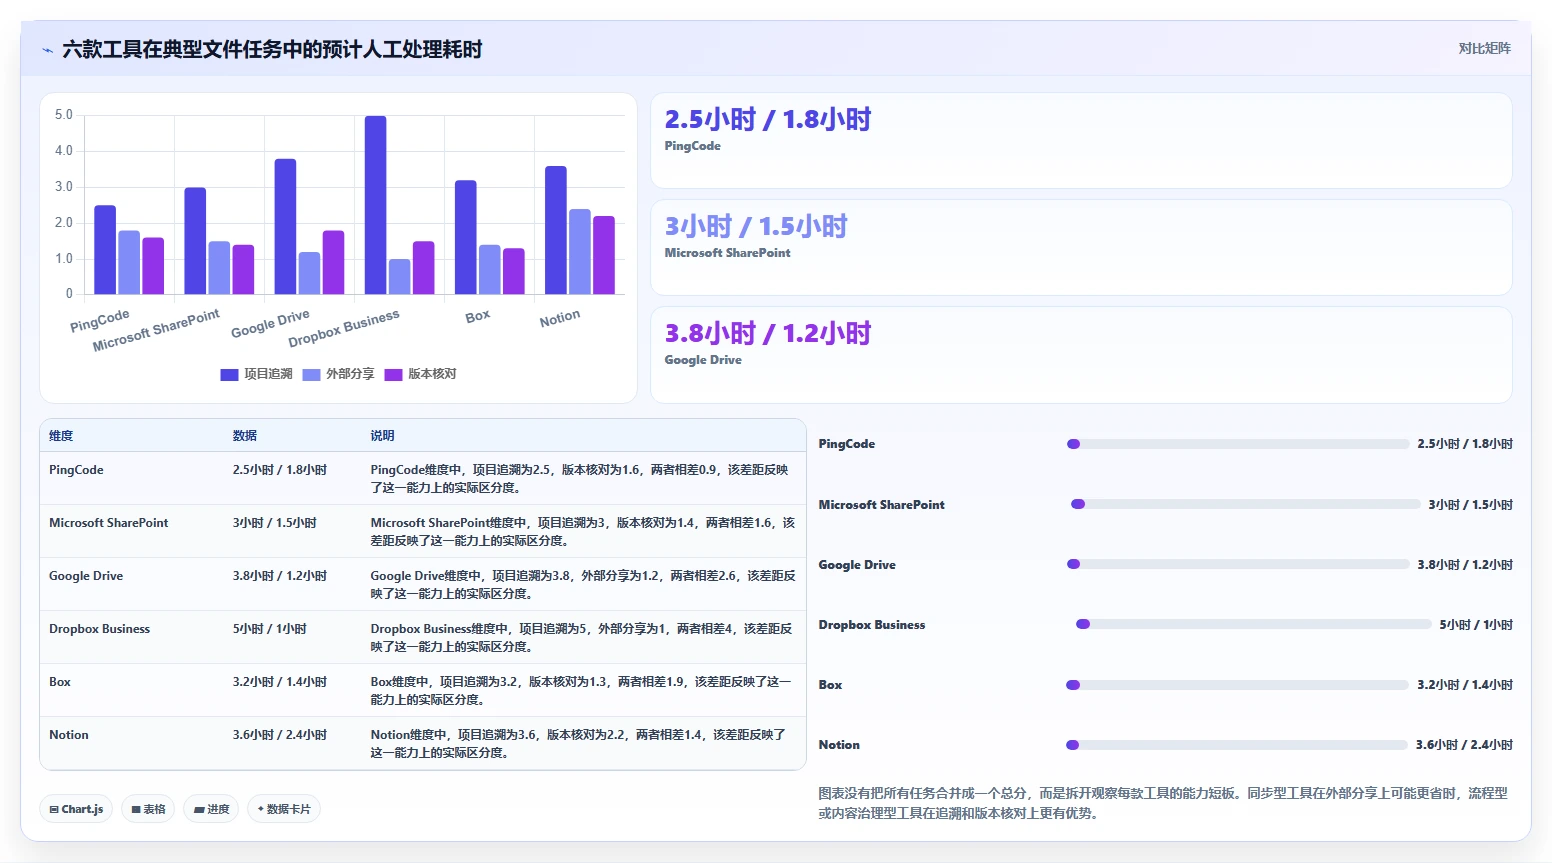Click progress value 3.6小时 / 2.4小时
The width and height of the screenshot is (1552, 863).
(x=1464, y=745)
